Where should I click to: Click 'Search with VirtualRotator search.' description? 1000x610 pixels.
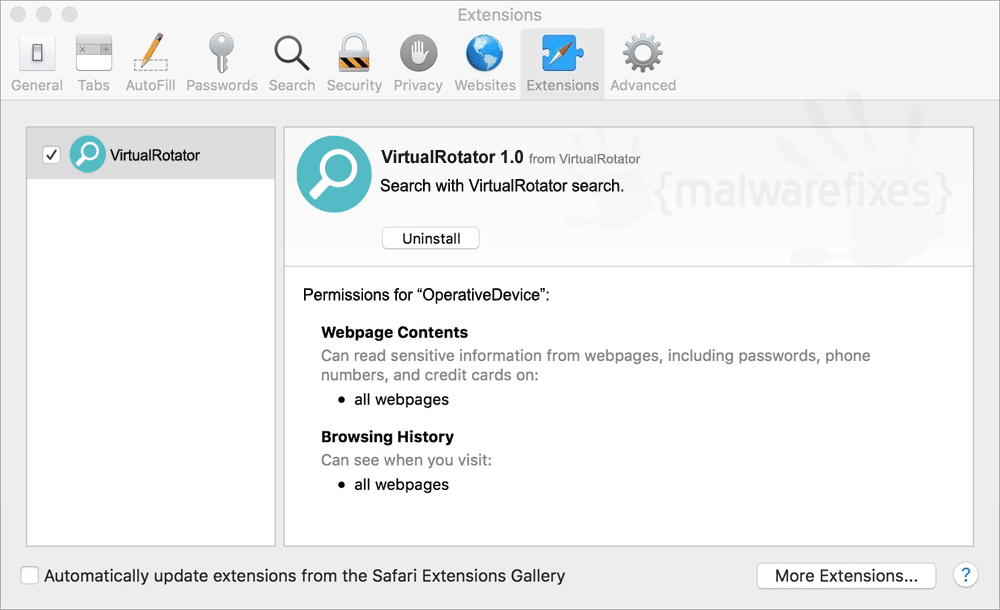click(x=502, y=186)
